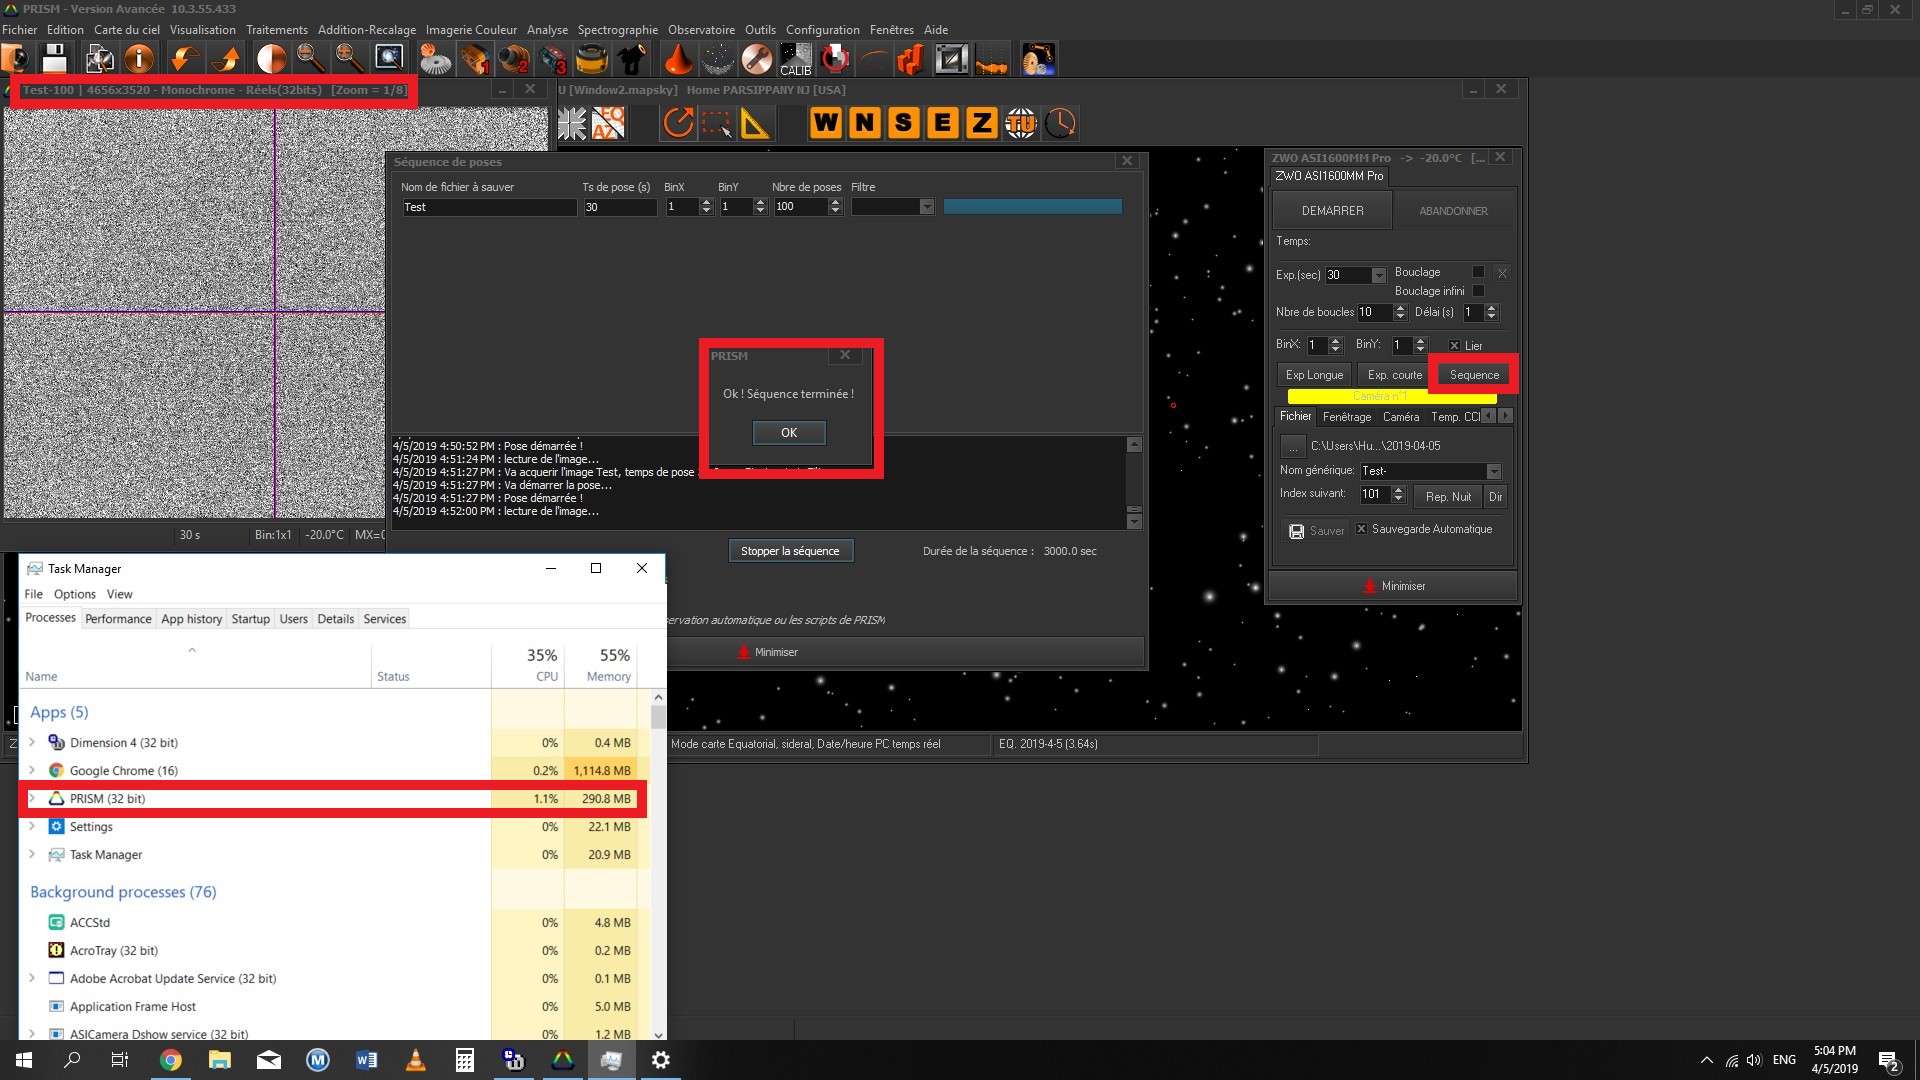Viewport: 1920px width, 1080px height.
Task: Click the camera number 1 toolbar icon
Action: coord(476,59)
